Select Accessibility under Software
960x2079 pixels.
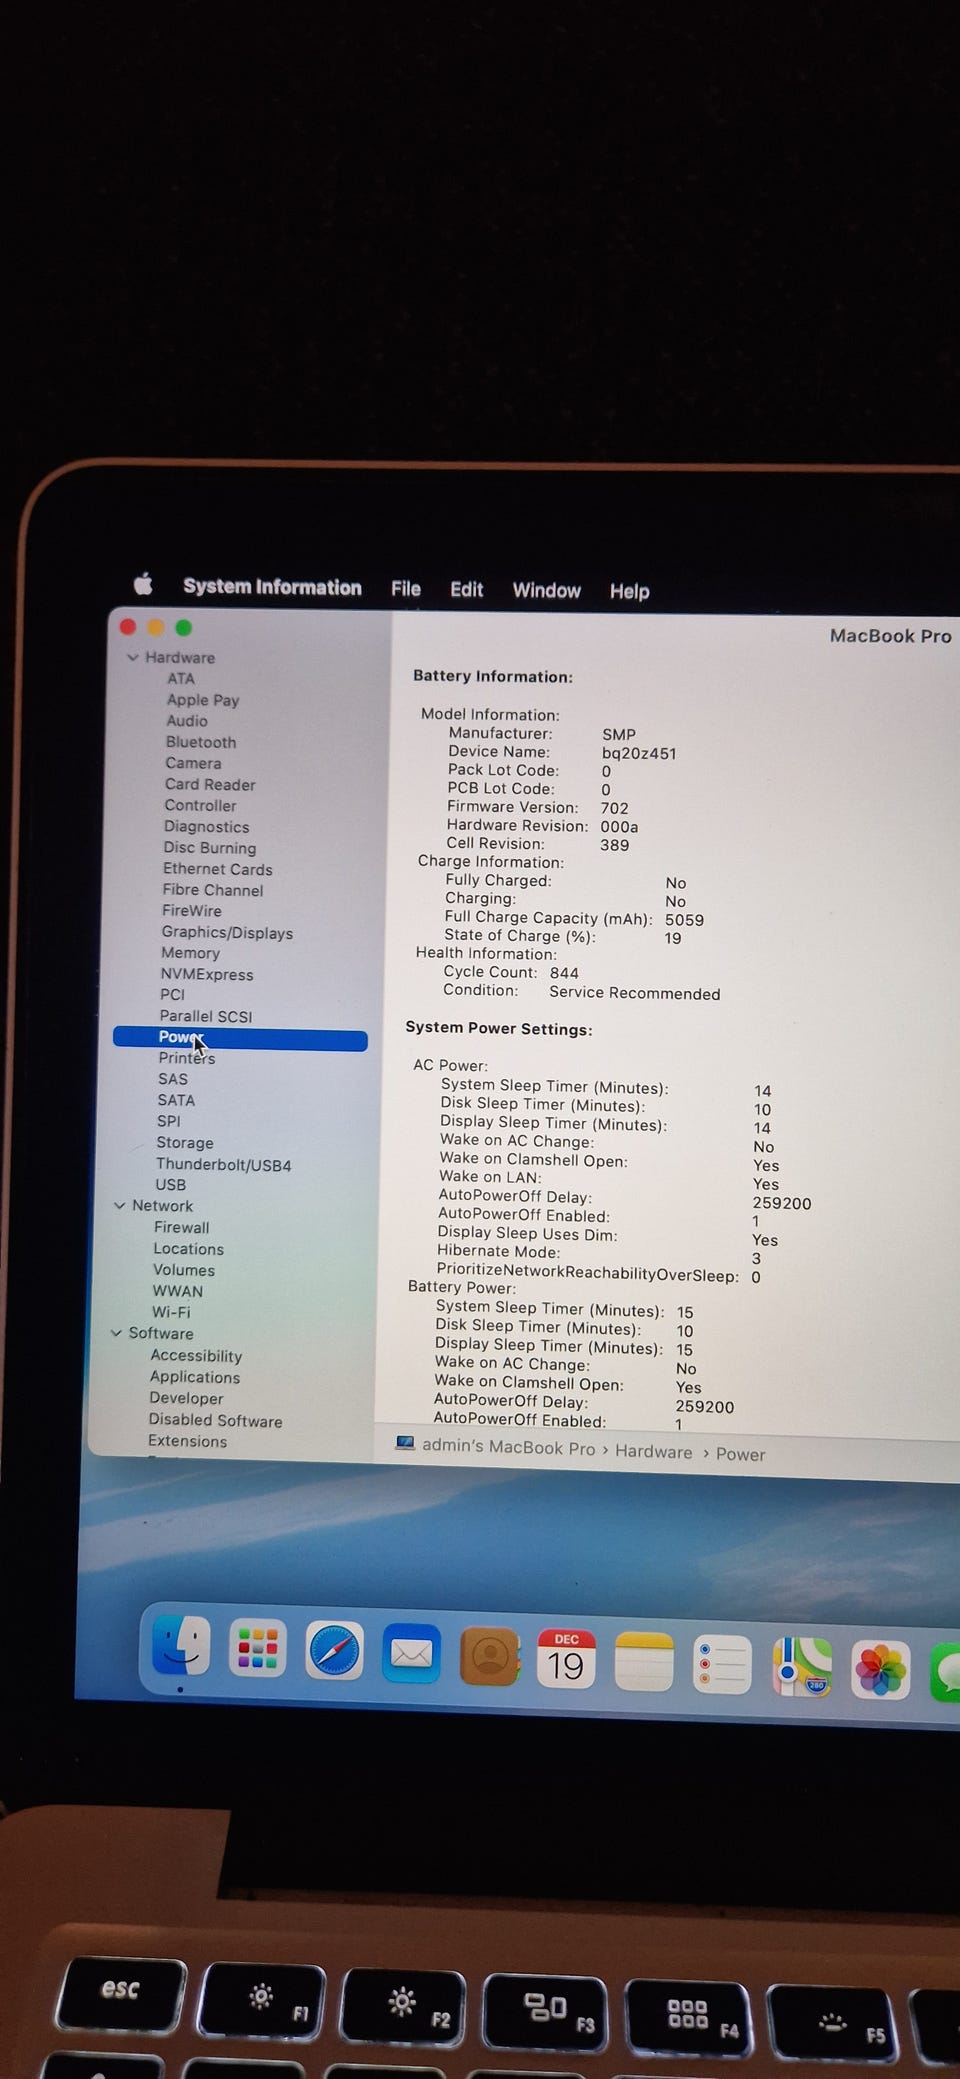click(x=196, y=1356)
